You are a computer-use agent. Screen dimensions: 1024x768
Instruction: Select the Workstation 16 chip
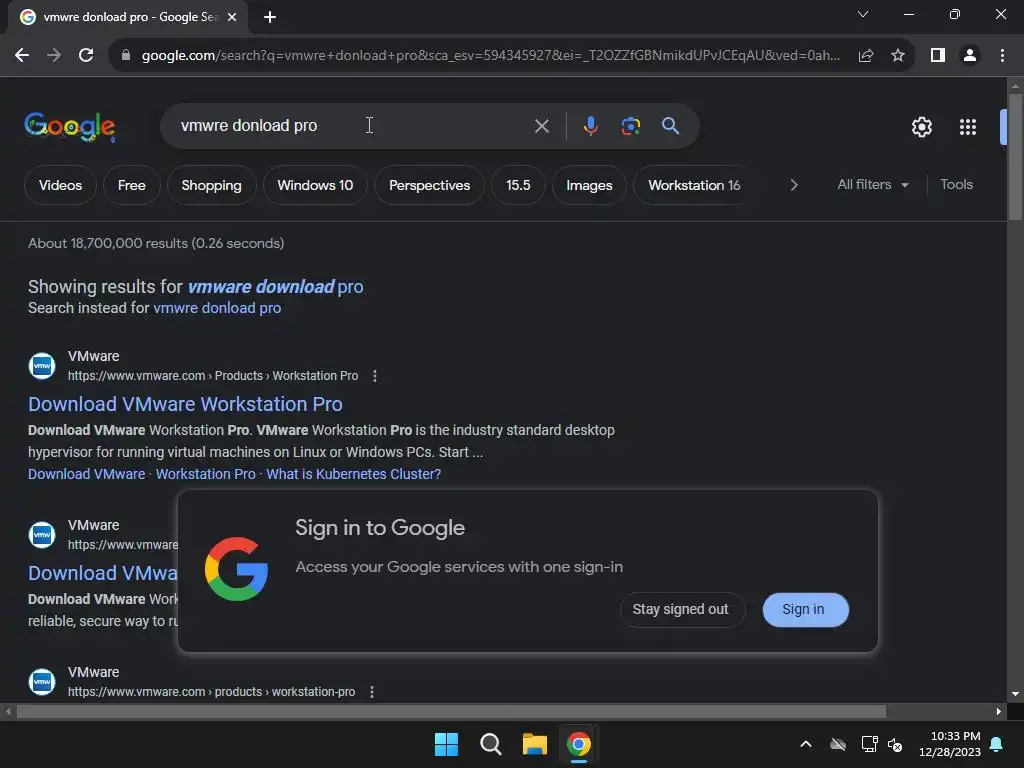click(x=694, y=185)
